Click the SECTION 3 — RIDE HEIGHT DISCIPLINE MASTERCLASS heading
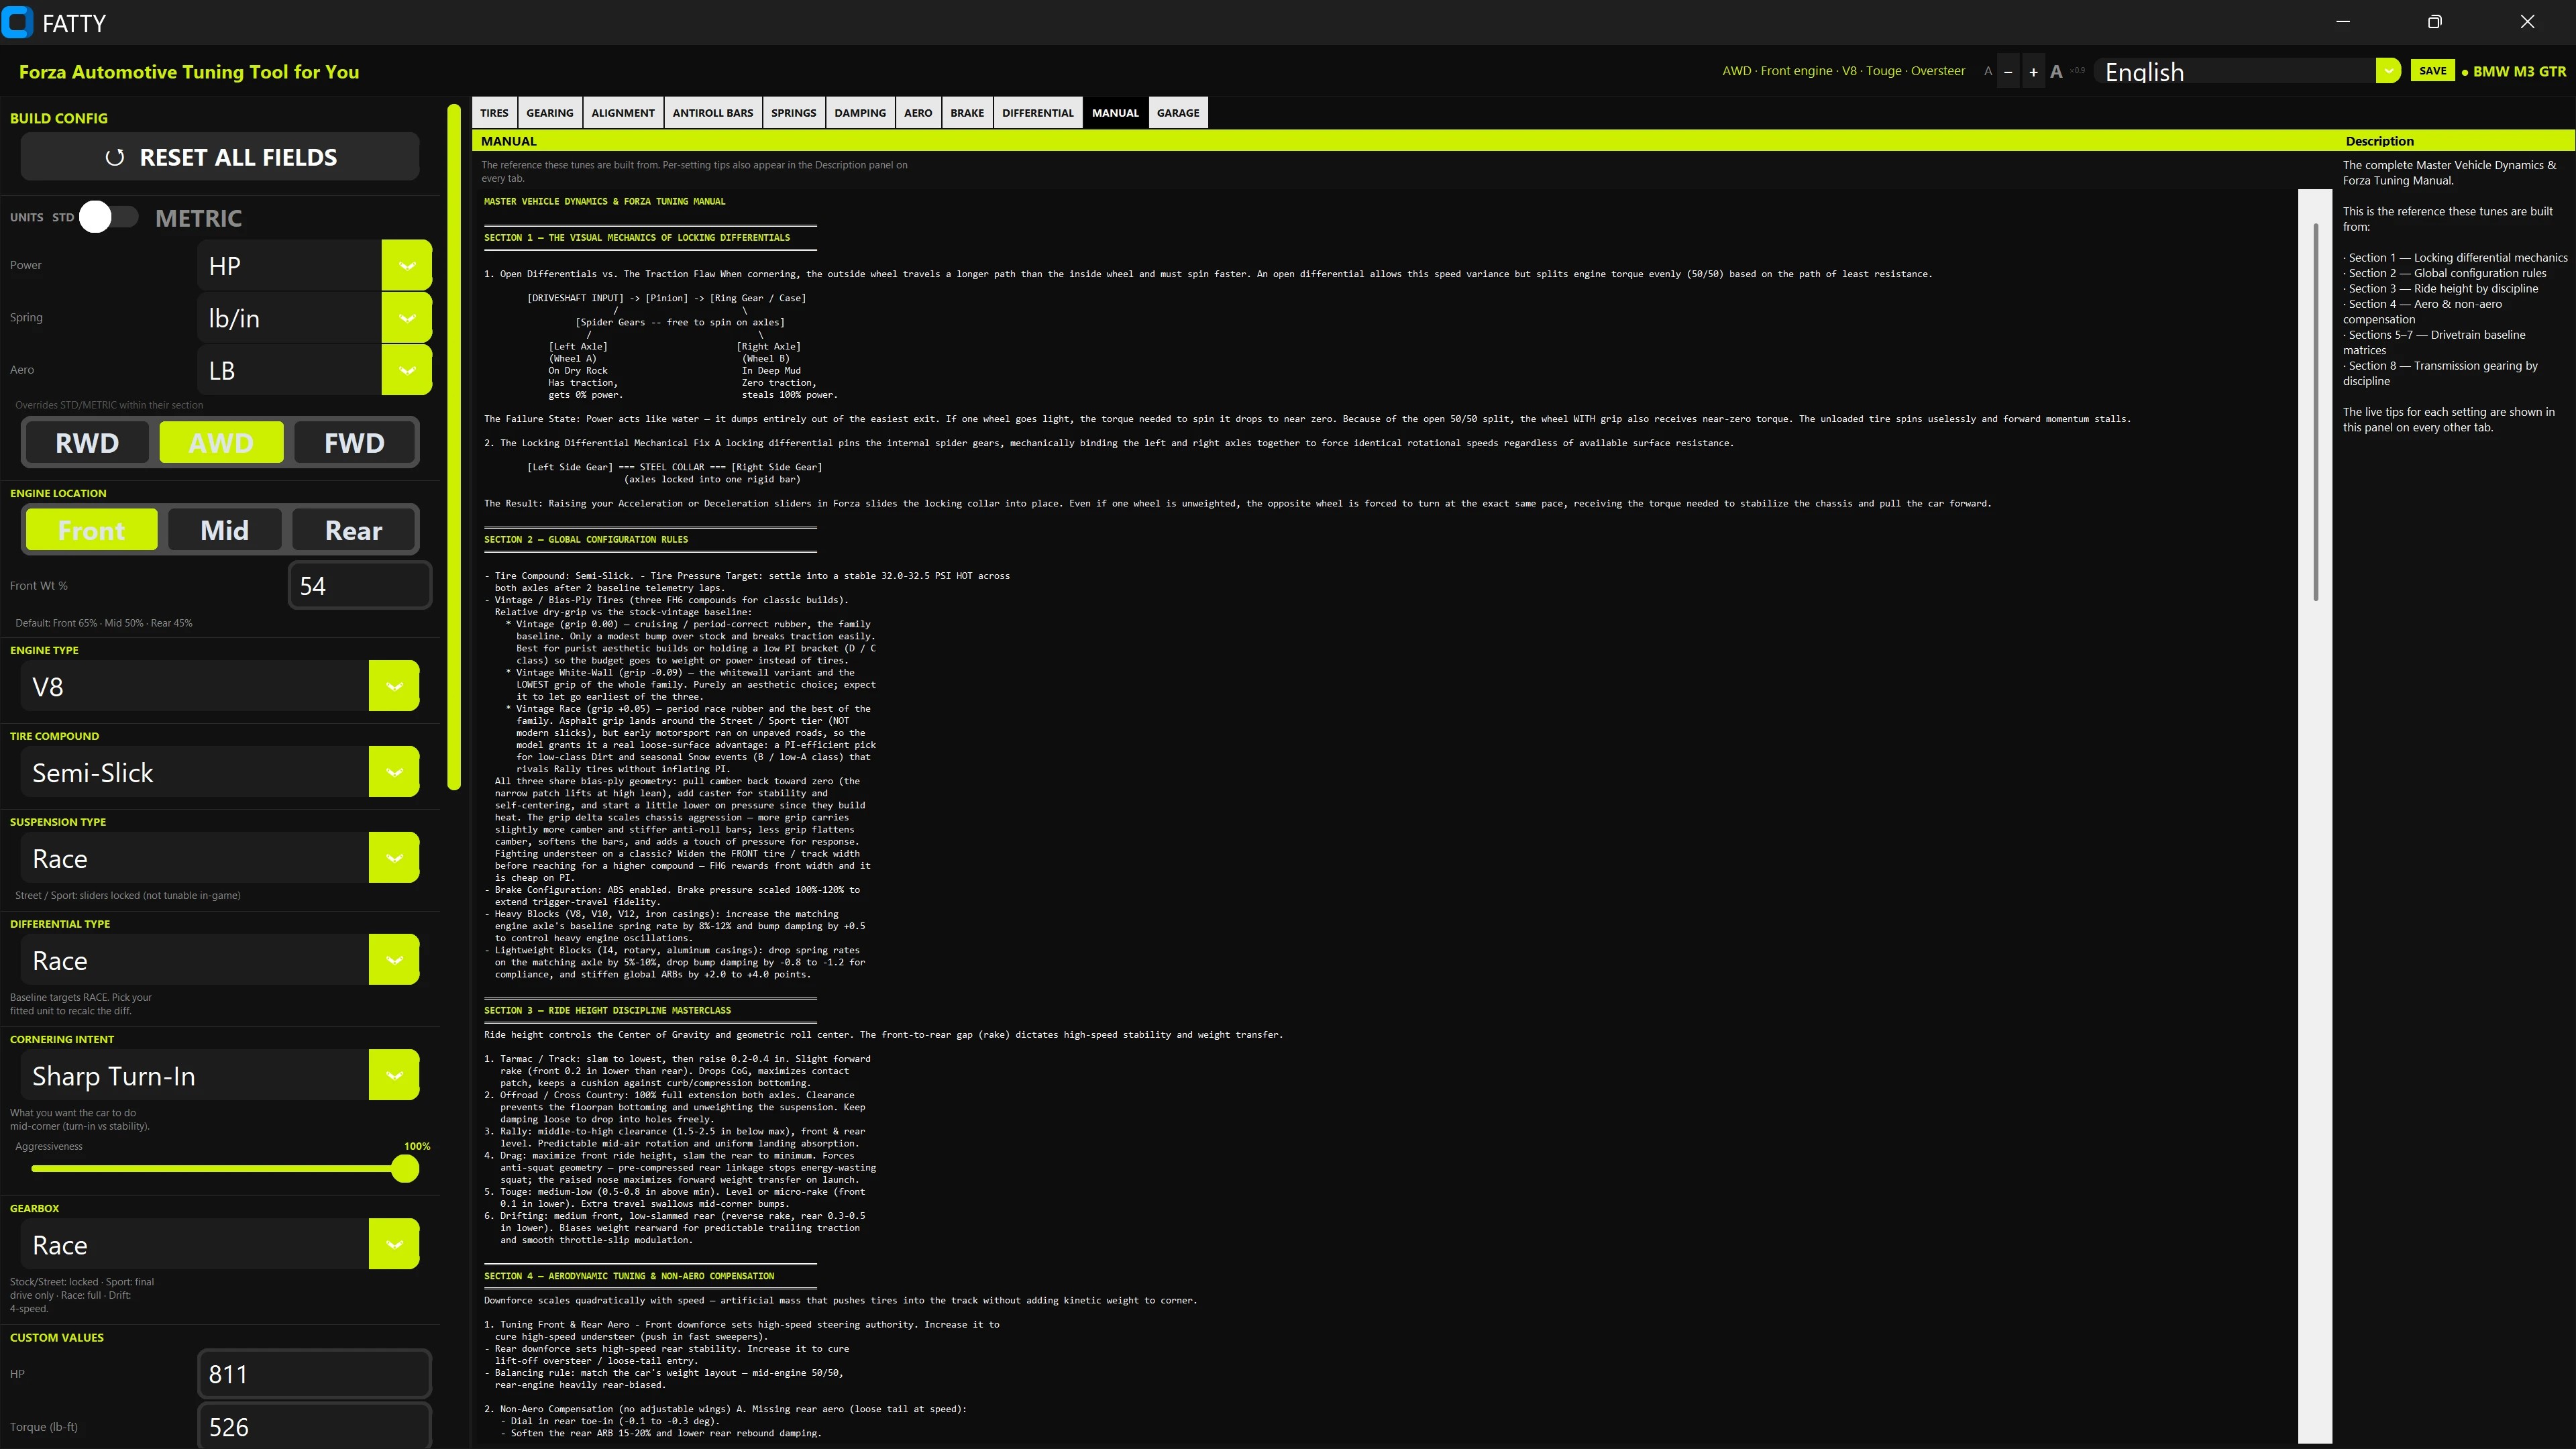 (607, 1010)
